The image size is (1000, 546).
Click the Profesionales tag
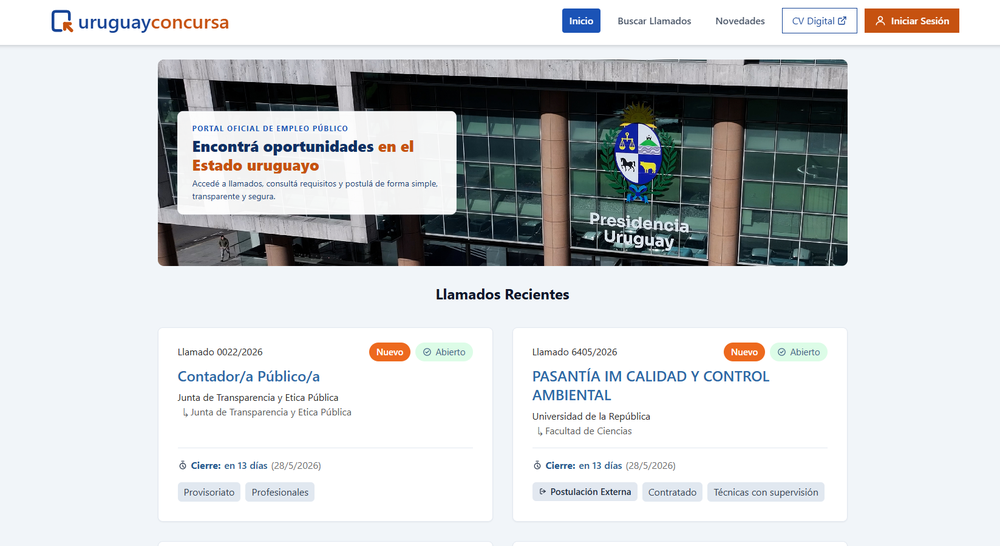pos(279,492)
